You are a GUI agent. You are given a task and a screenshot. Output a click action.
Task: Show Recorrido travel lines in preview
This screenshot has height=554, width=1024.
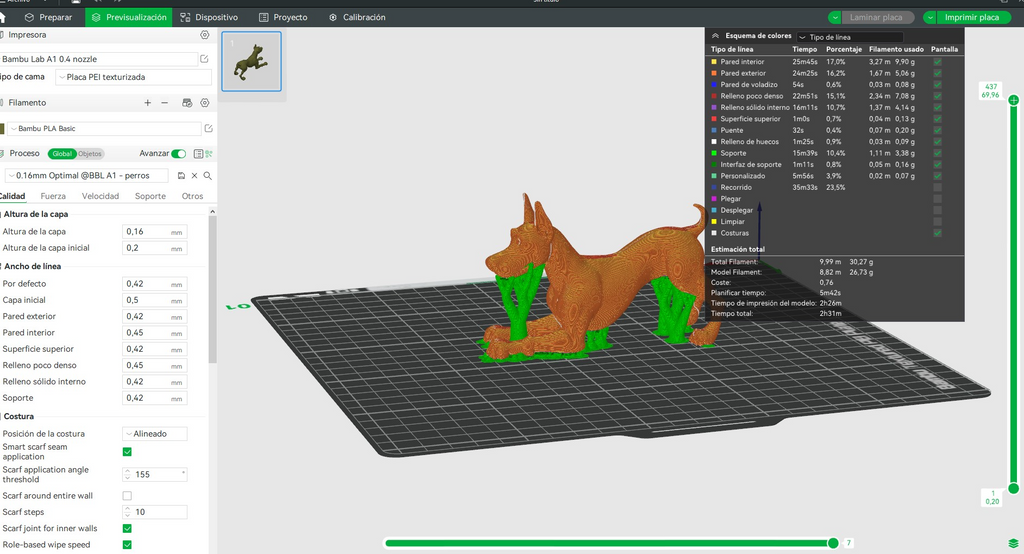[x=937, y=187]
